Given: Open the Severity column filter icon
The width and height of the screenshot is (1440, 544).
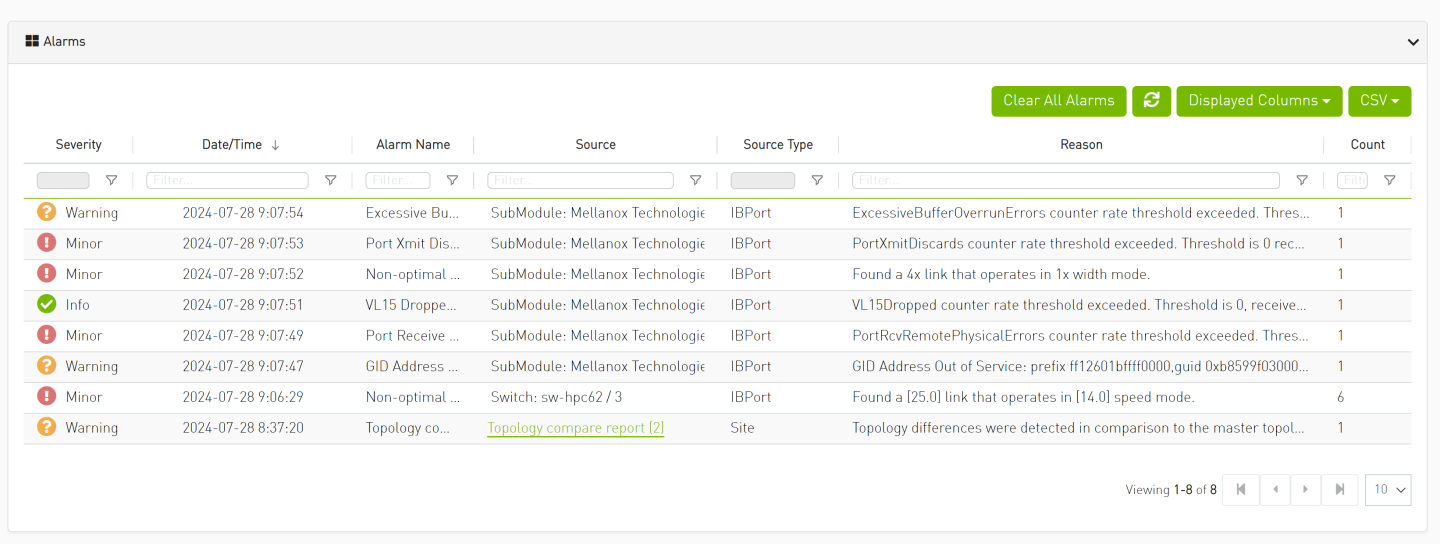Looking at the screenshot, I should [x=111, y=181].
